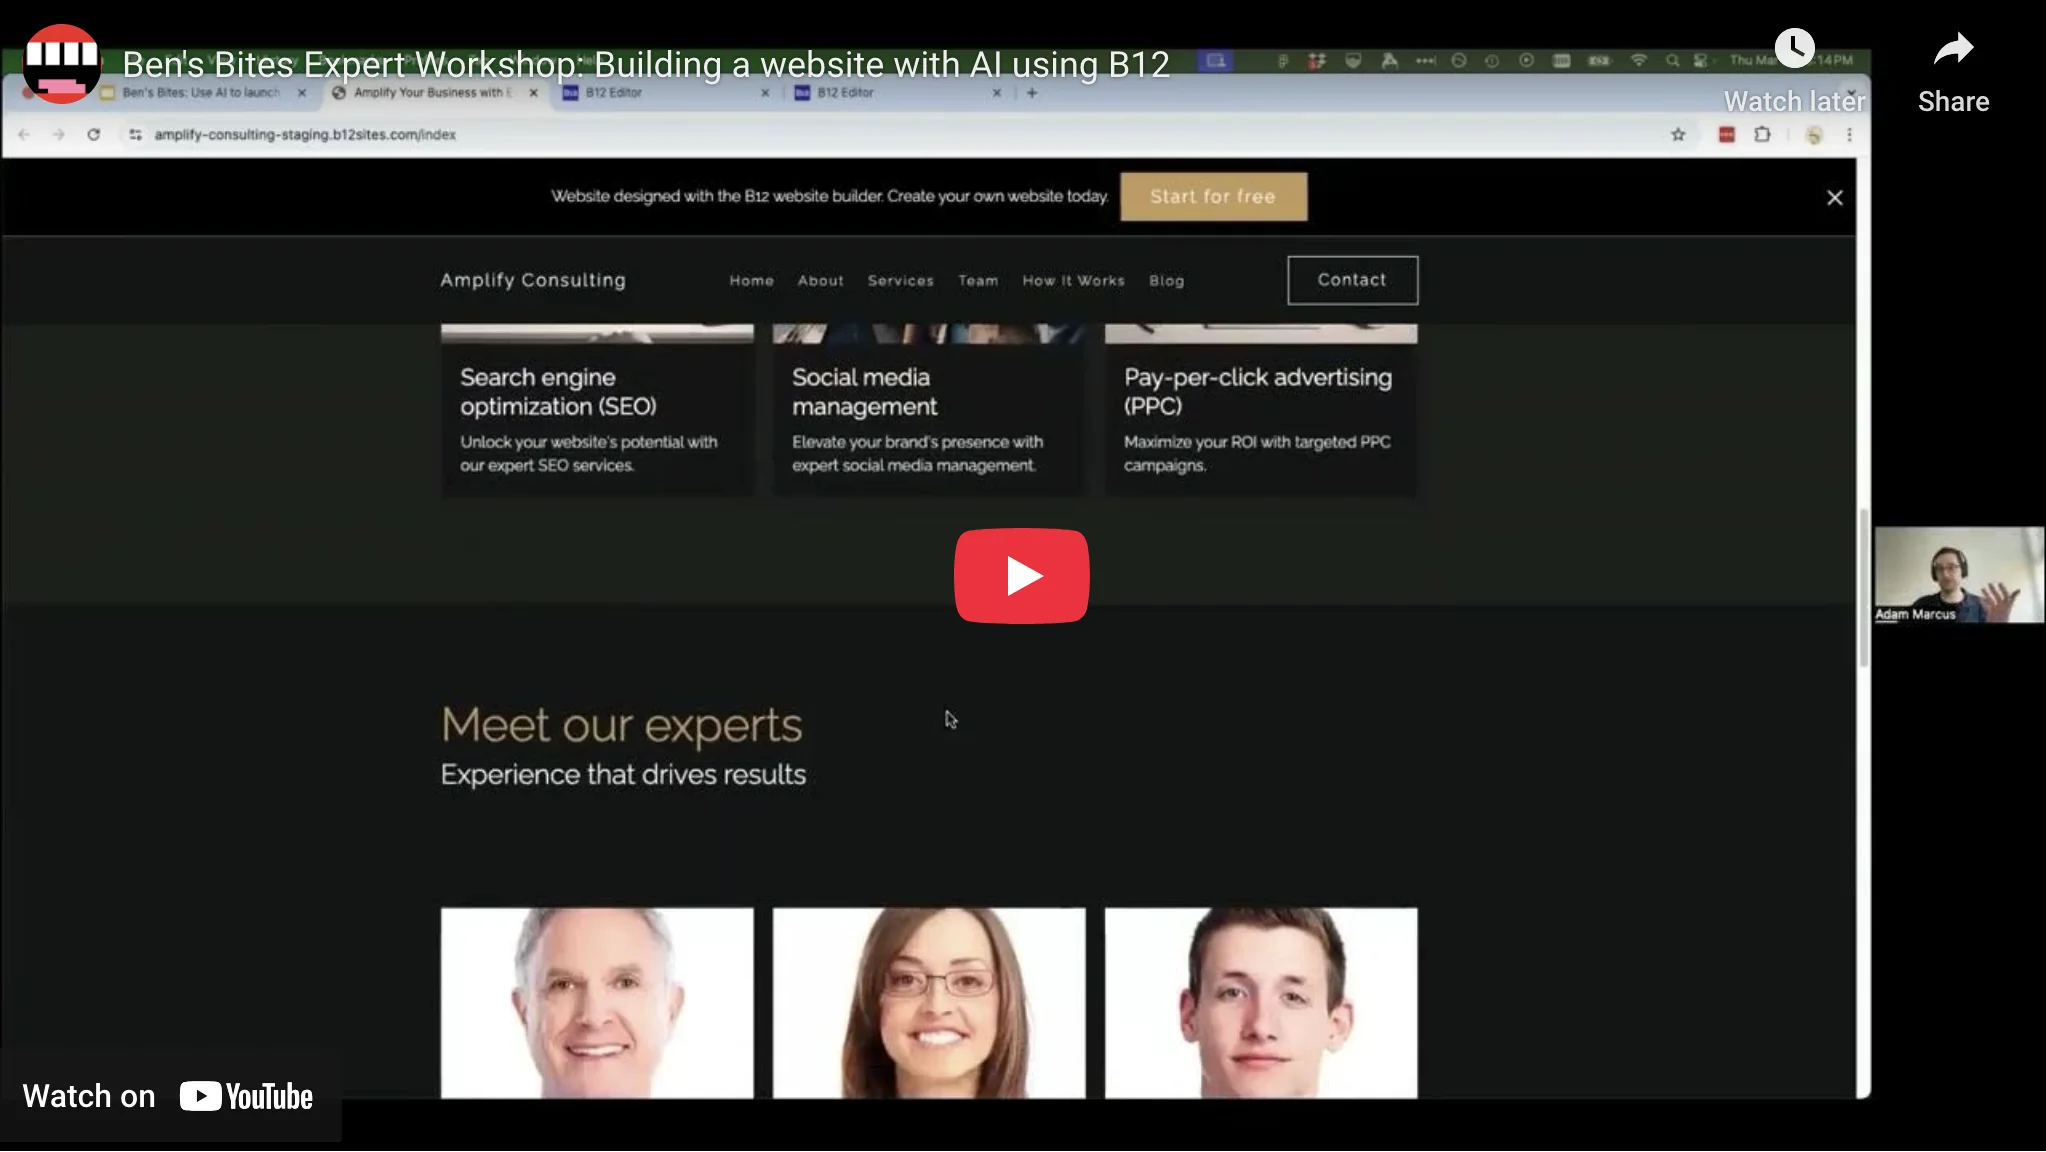Click the Amplify Consulting site logo
The image size is (2046, 1152).
point(533,280)
